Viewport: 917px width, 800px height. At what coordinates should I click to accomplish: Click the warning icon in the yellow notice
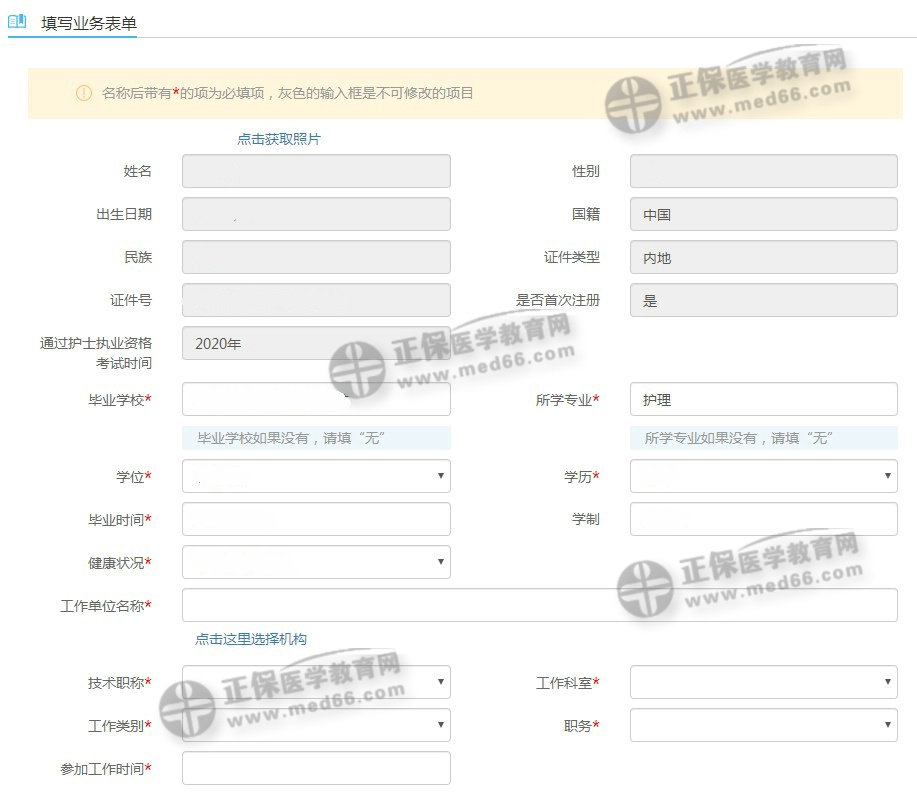[84, 93]
